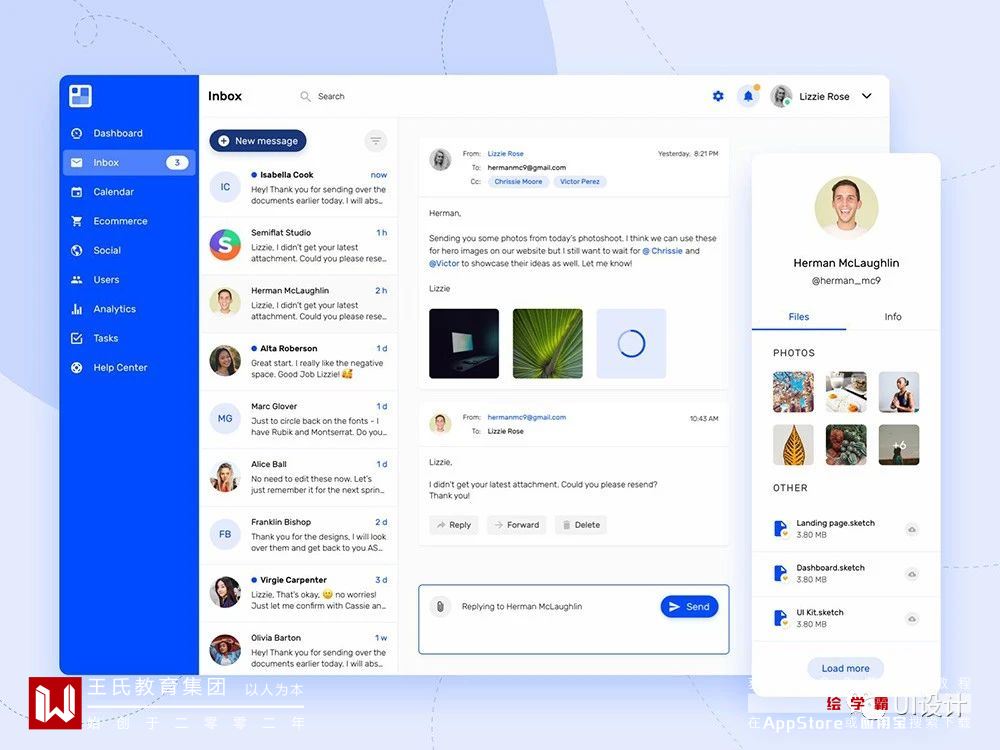1000x750 pixels.
Task: Click the FB initials avatar
Action: point(225,534)
